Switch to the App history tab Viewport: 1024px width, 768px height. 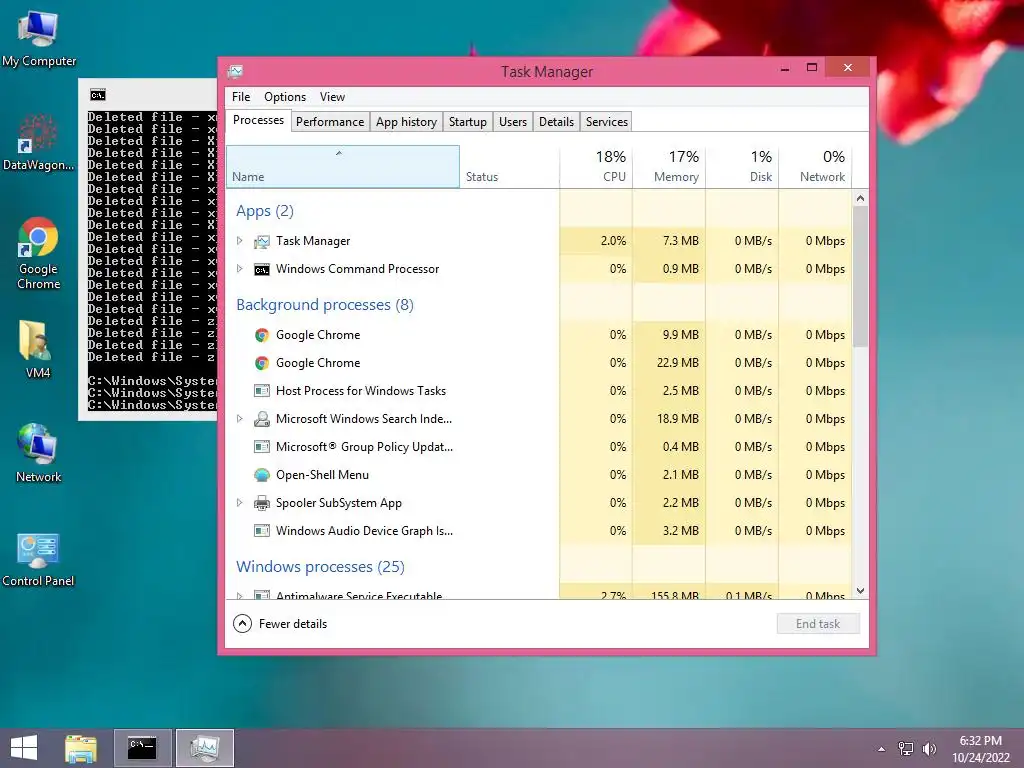[x=406, y=122]
